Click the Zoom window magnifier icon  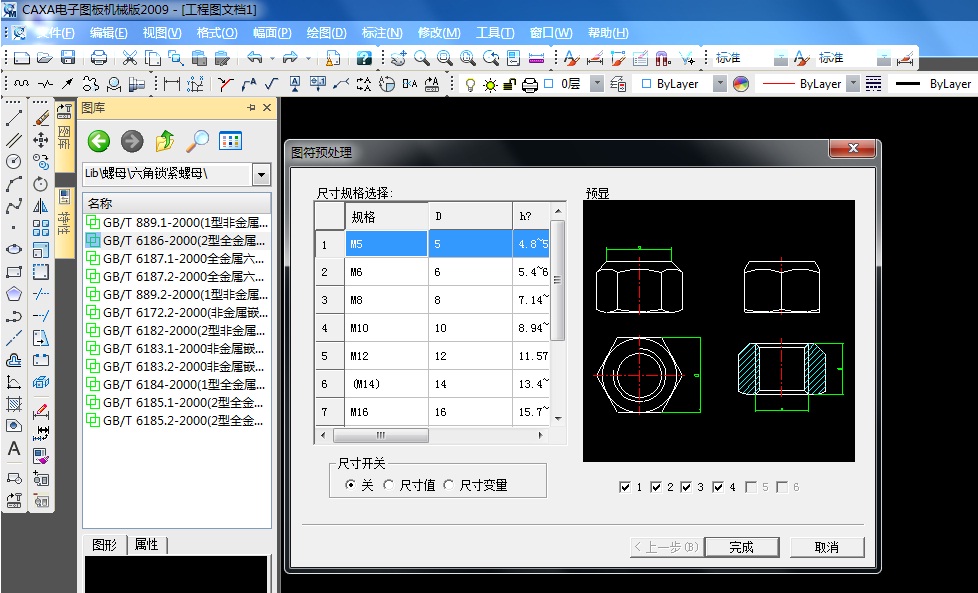tap(445, 58)
